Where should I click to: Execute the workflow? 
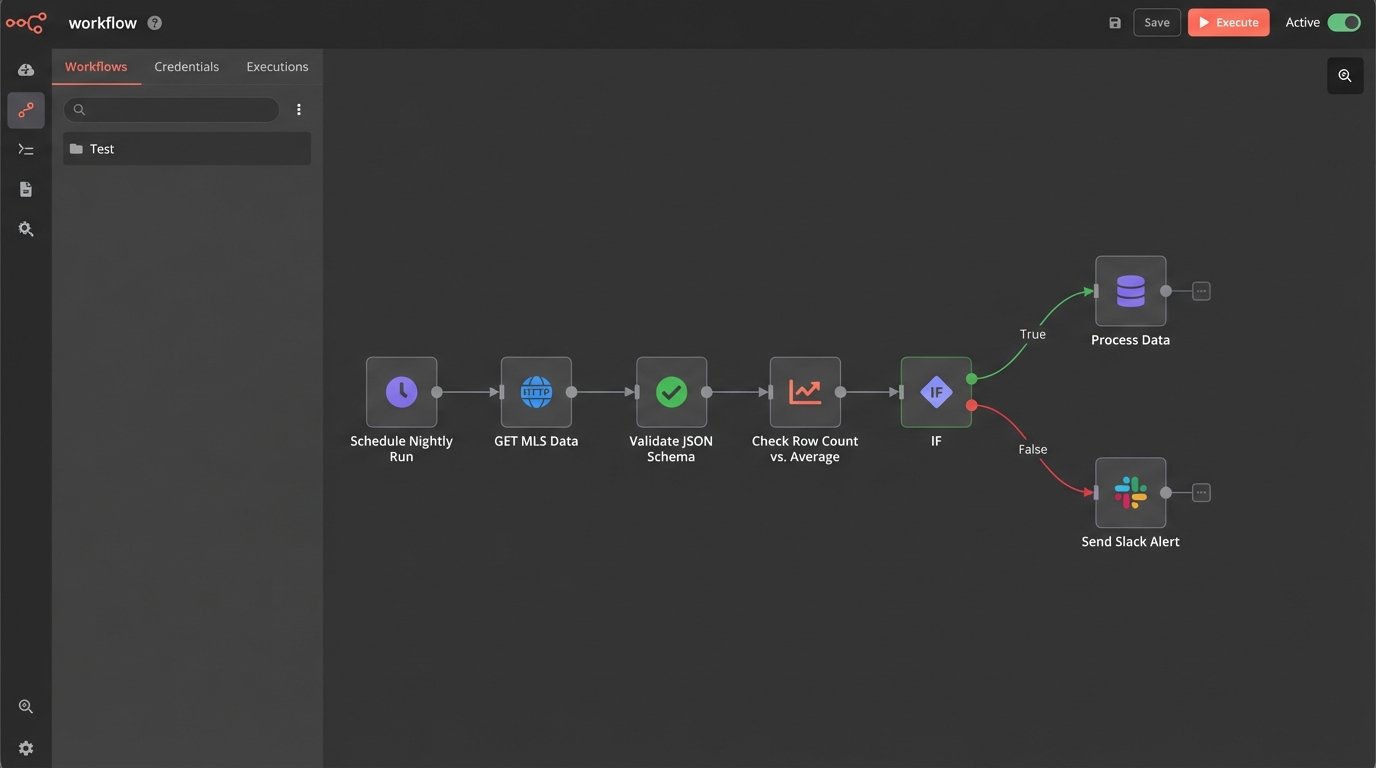tap(1228, 21)
